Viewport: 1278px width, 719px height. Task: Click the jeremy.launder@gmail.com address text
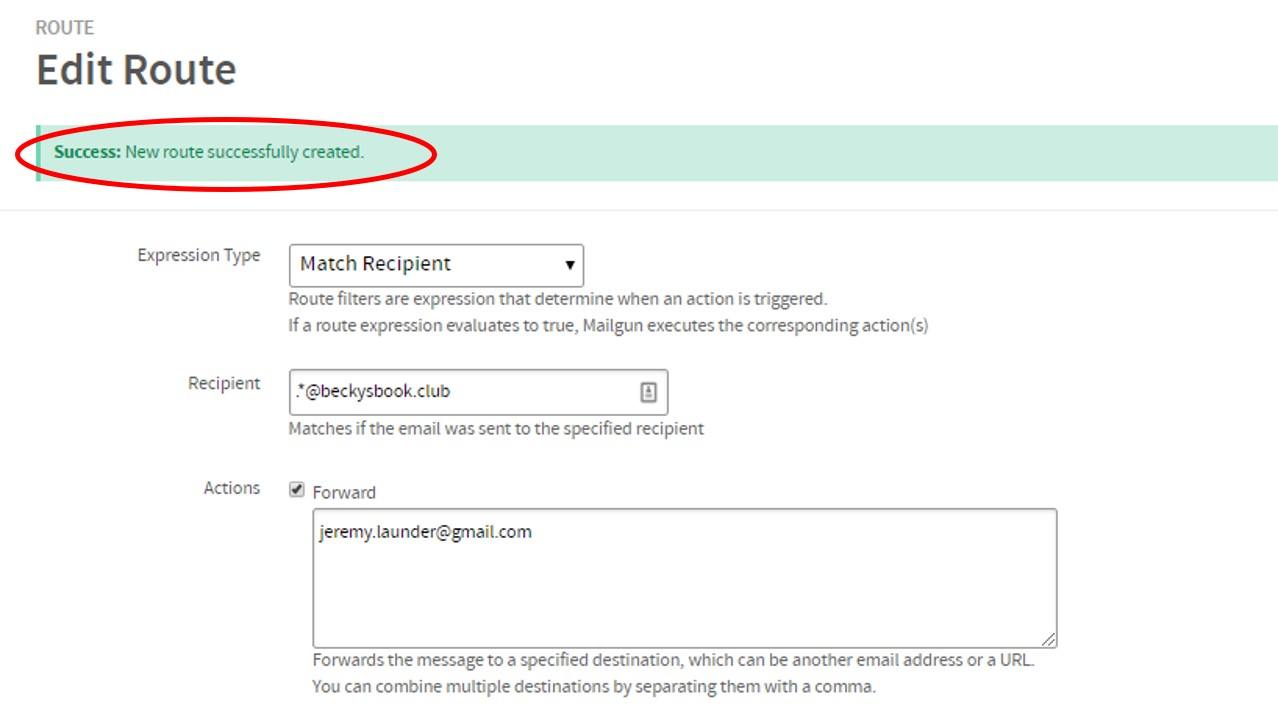pos(425,532)
